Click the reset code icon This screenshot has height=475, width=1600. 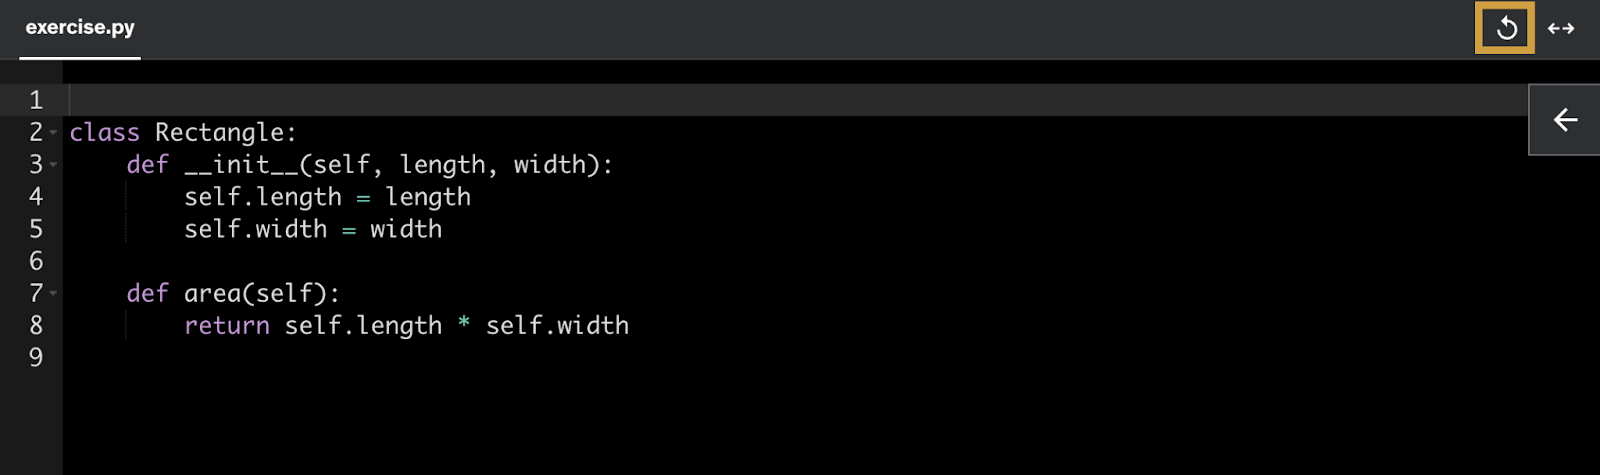tap(1505, 28)
